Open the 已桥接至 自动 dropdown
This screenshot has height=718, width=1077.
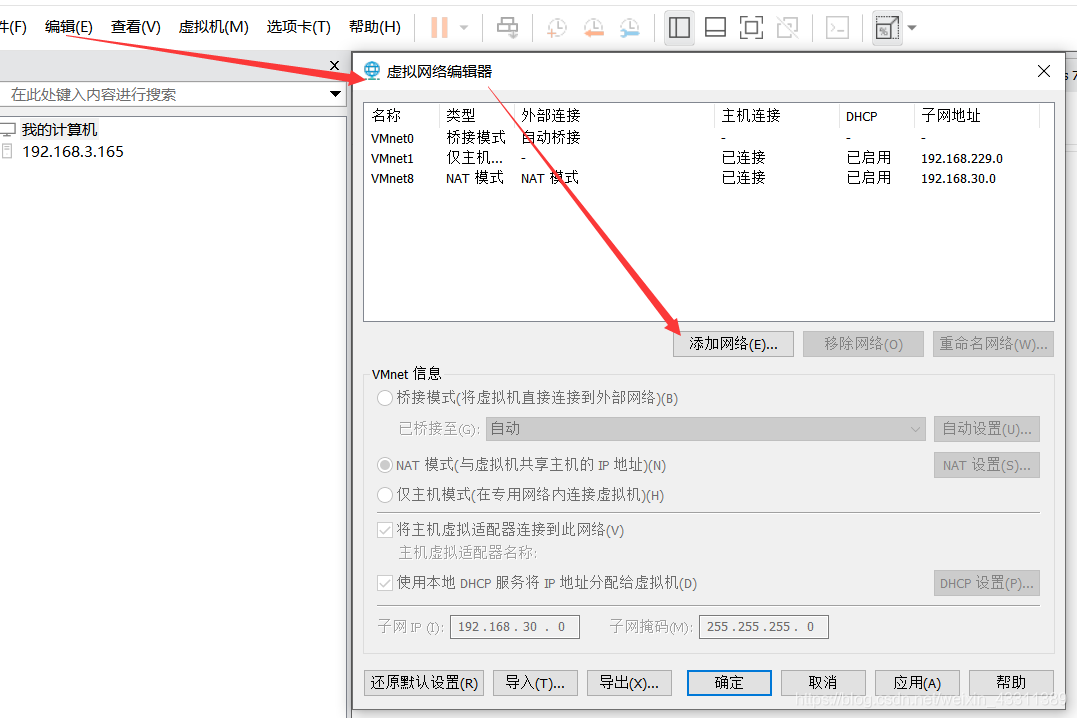(x=706, y=429)
